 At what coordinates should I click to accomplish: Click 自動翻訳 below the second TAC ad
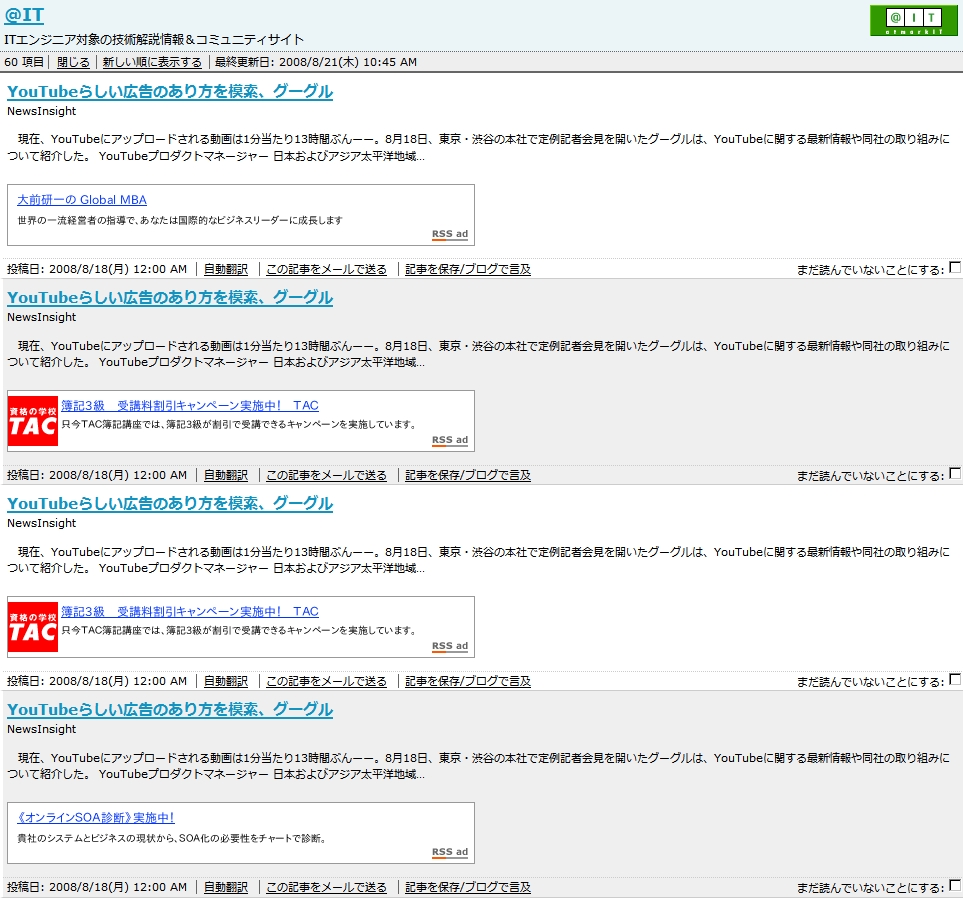(x=226, y=681)
